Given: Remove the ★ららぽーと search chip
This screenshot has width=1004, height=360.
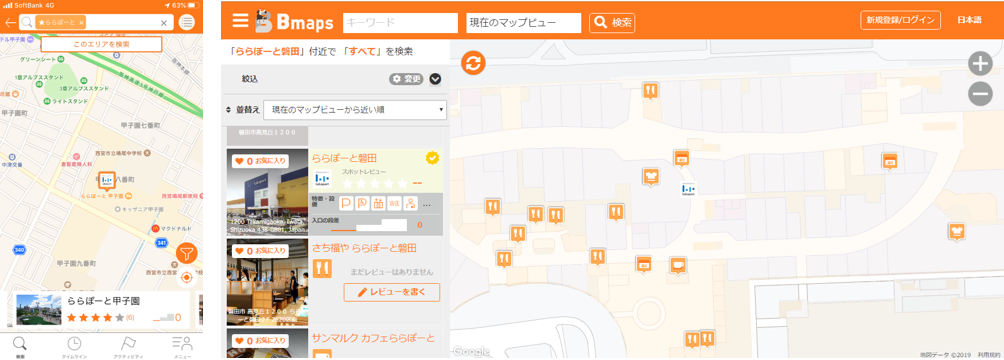Looking at the screenshot, I should 81,23.
